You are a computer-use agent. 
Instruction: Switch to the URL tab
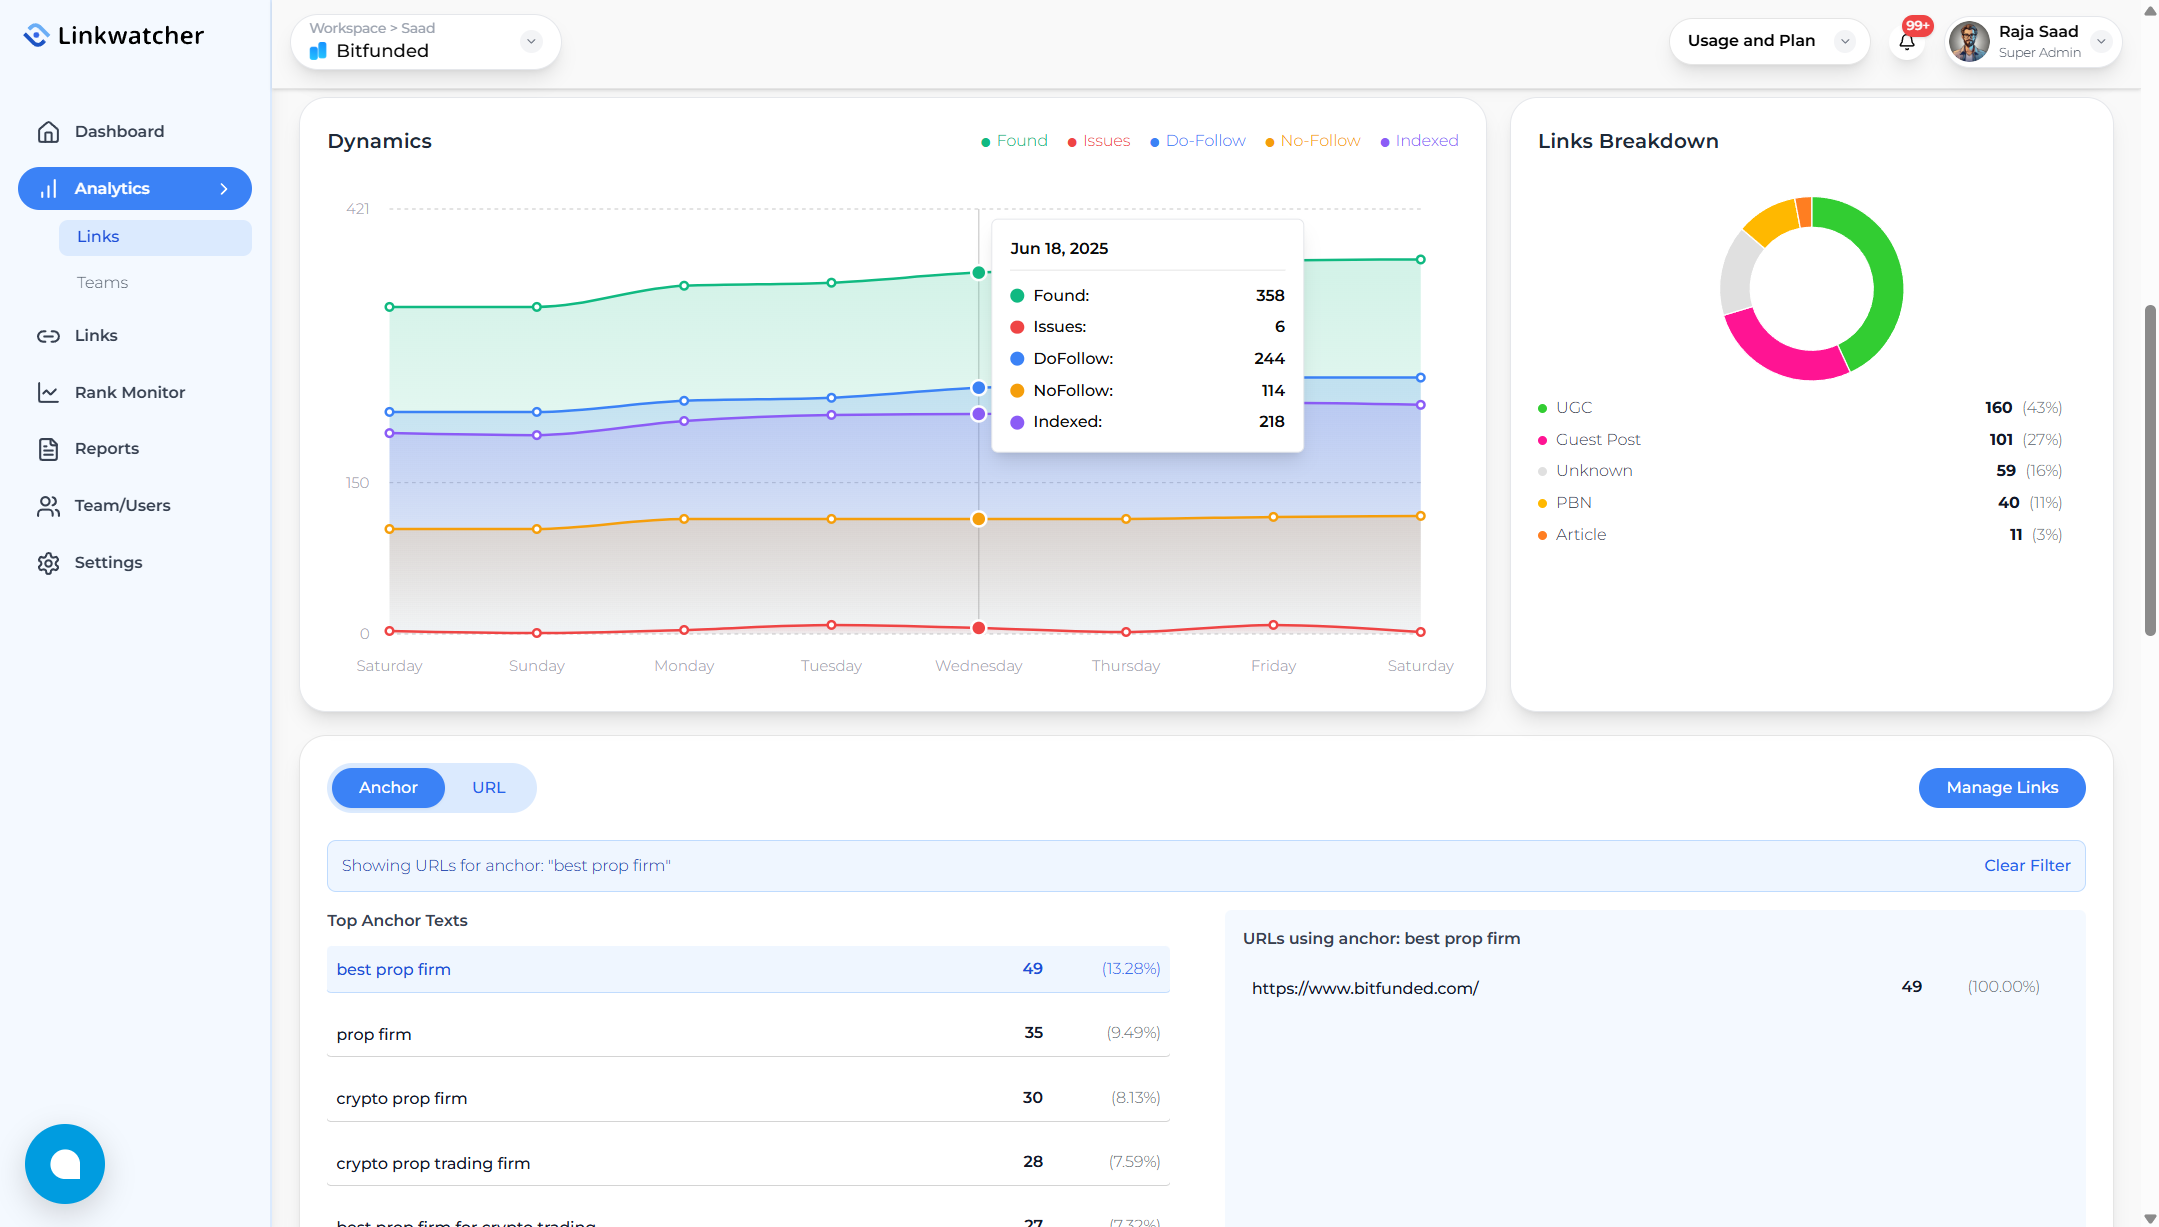point(489,788)
